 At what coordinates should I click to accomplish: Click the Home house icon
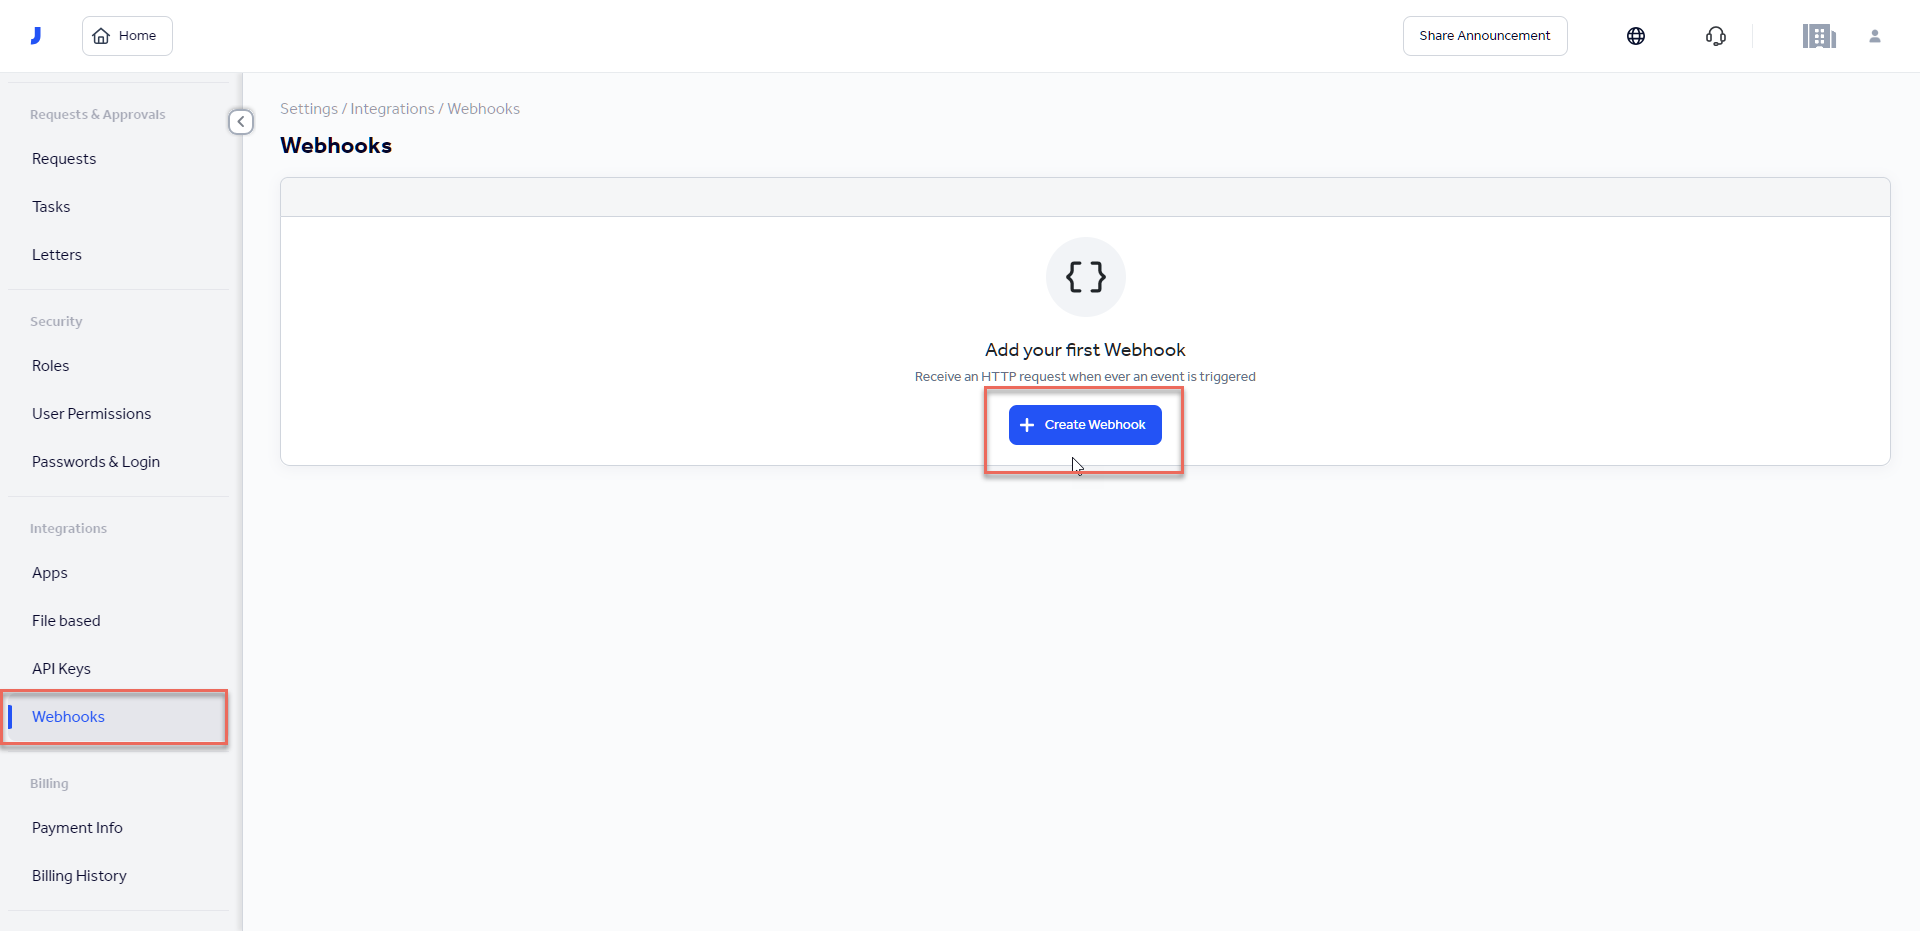(101, 35)
